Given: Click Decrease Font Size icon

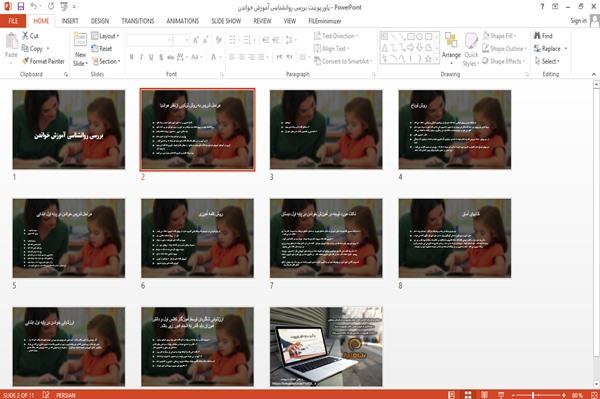Looking at the screenshot, I should coord(206,39).
